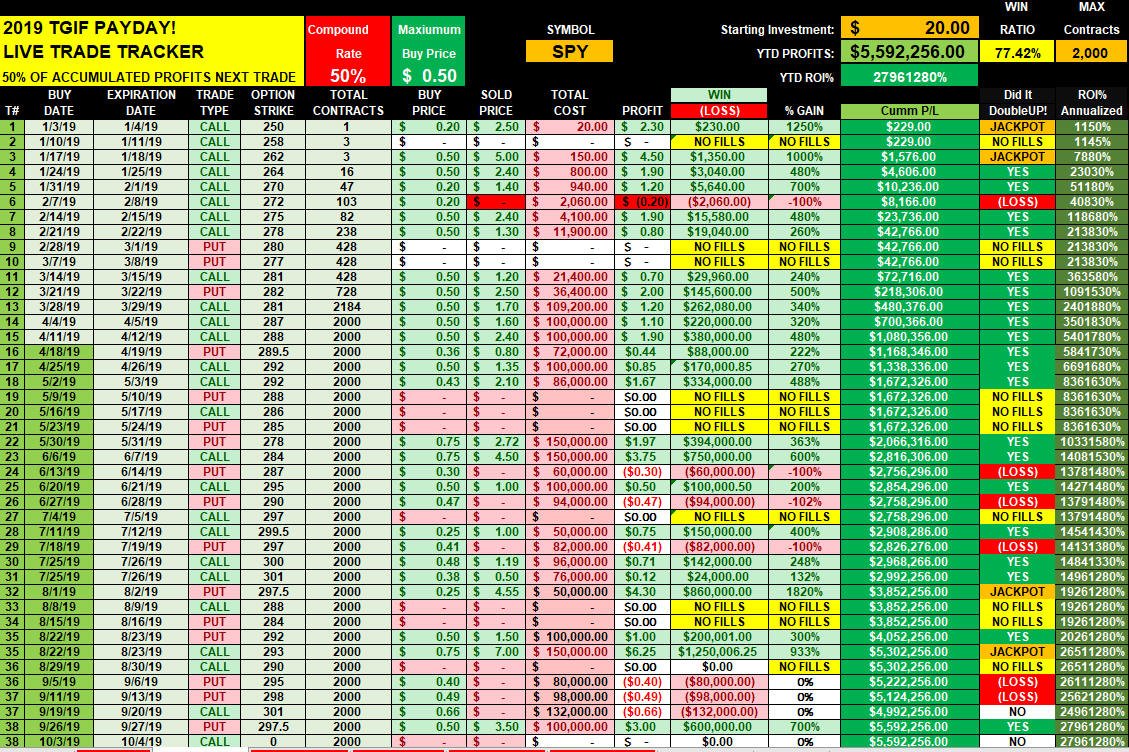Select the expiration date 1/11/19 cell
This screenshot has height=752, width=1129.
pyautogui.click(x=141, y=142)
